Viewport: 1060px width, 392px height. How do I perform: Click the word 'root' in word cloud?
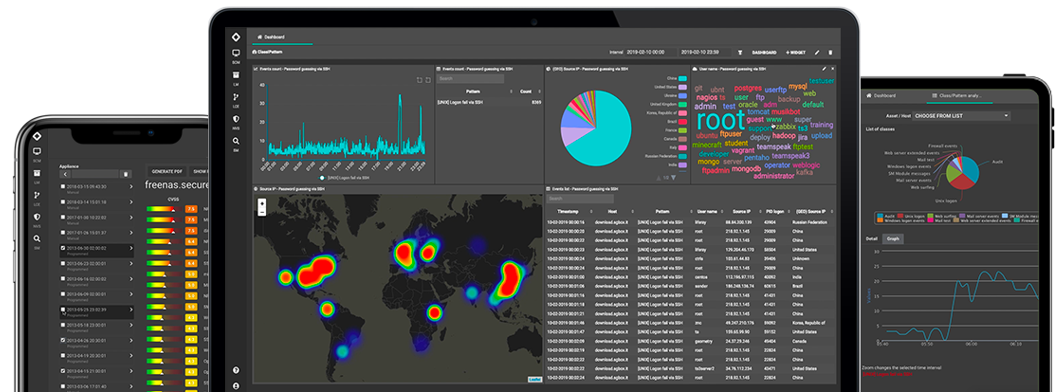[720, 121]
